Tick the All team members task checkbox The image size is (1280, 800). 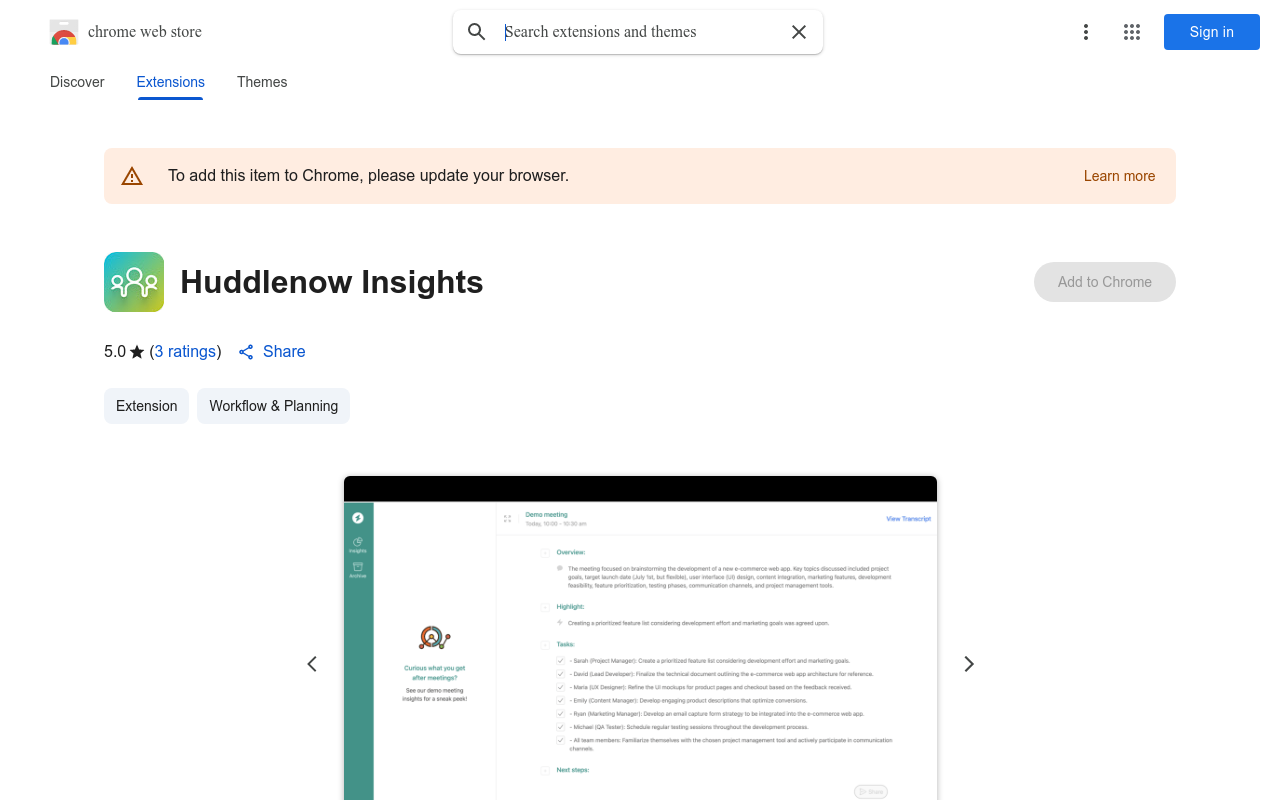coord(561,740)
